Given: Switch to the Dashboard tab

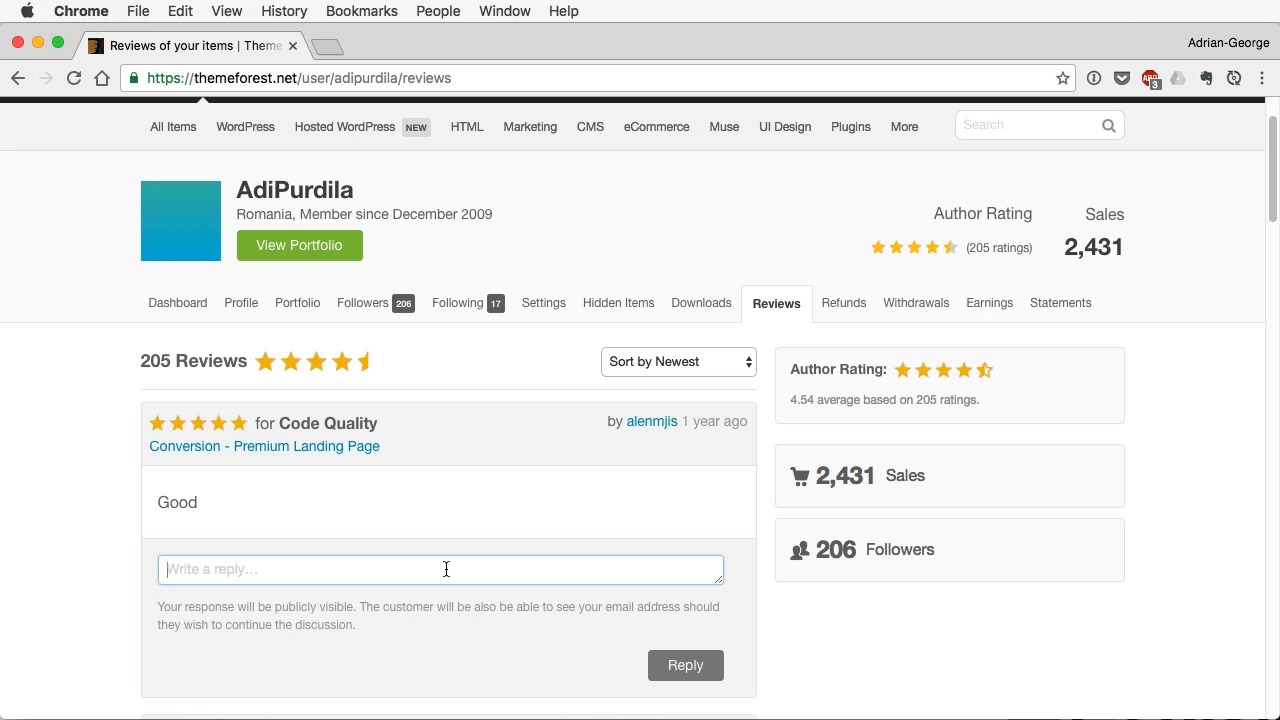Looking at the screenshot, I should tap(177, 303).
